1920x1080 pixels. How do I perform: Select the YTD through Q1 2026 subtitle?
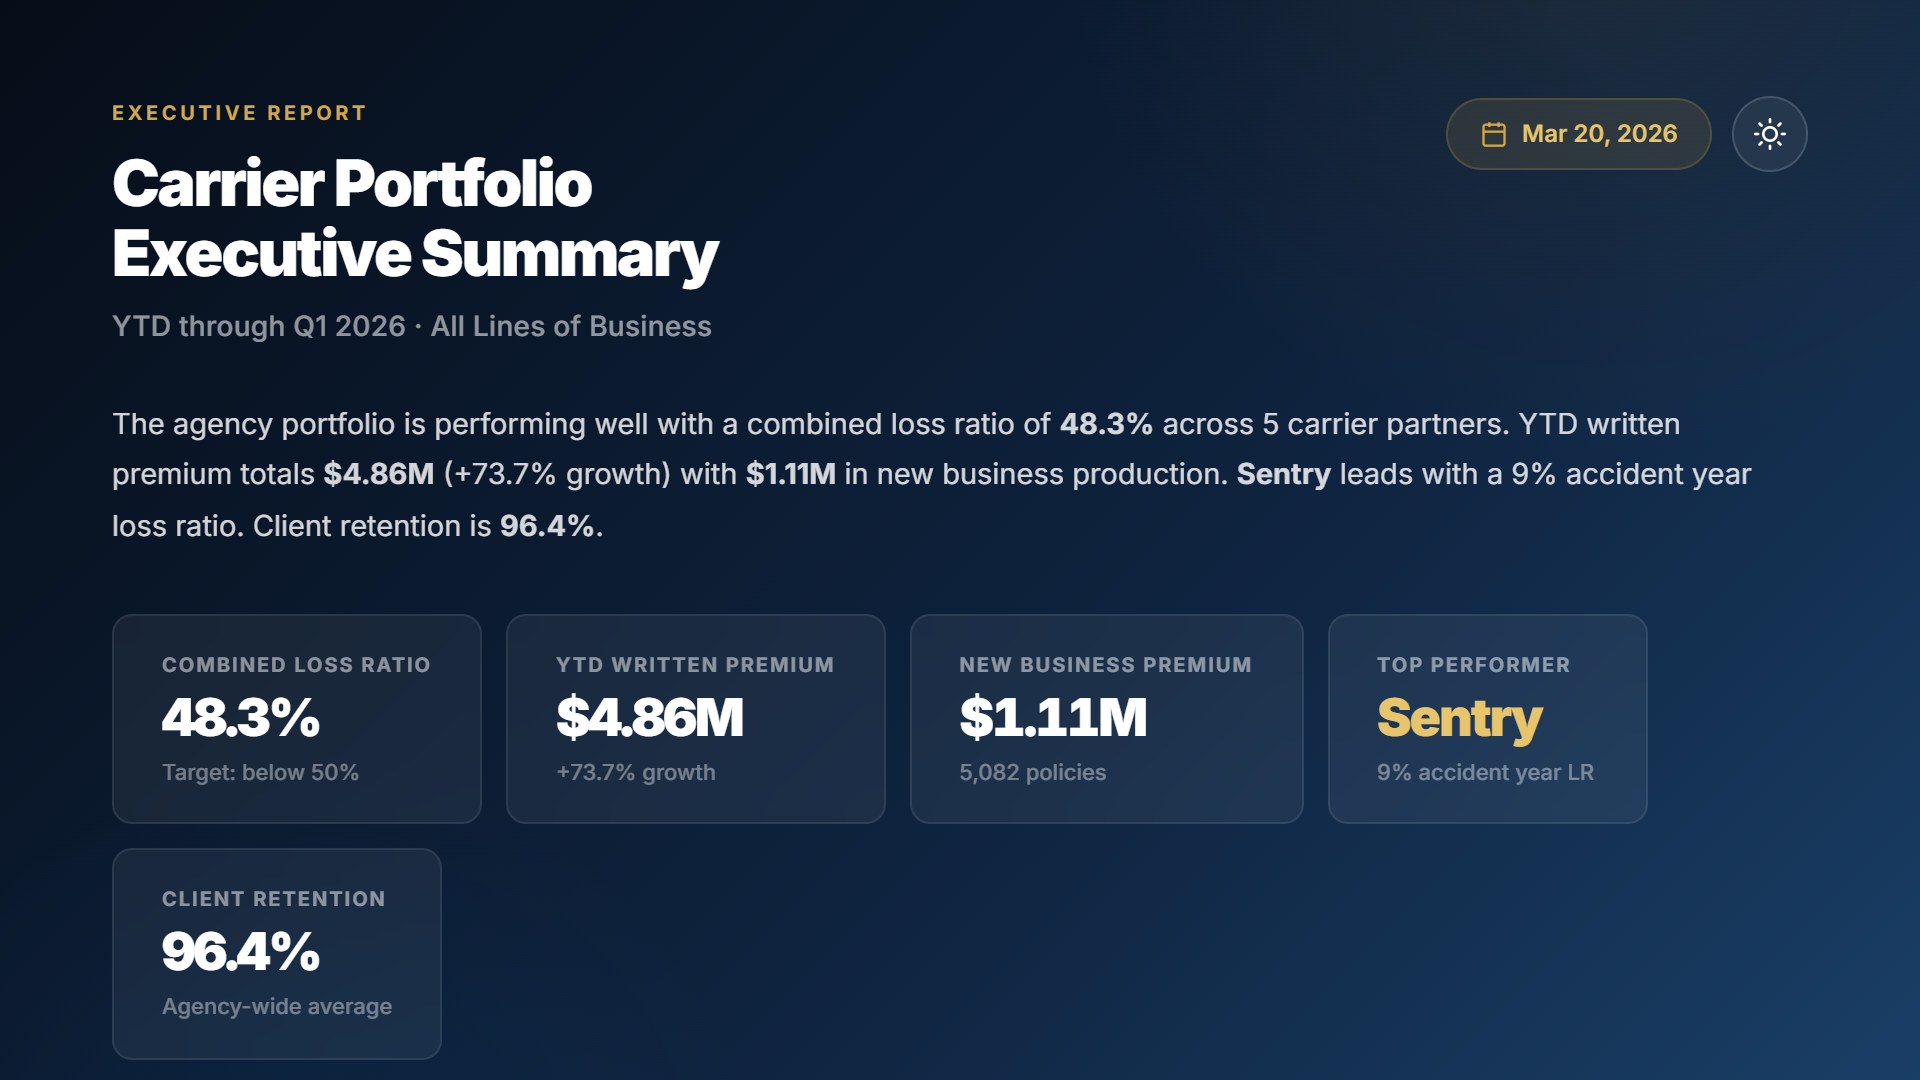click(410, 325)
